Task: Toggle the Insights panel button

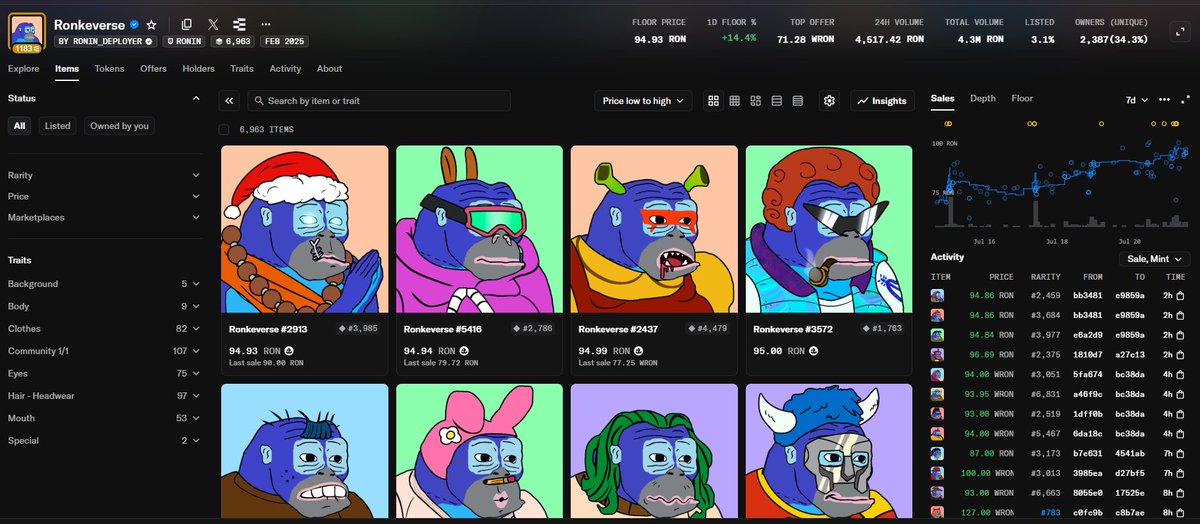Action: 882,101
